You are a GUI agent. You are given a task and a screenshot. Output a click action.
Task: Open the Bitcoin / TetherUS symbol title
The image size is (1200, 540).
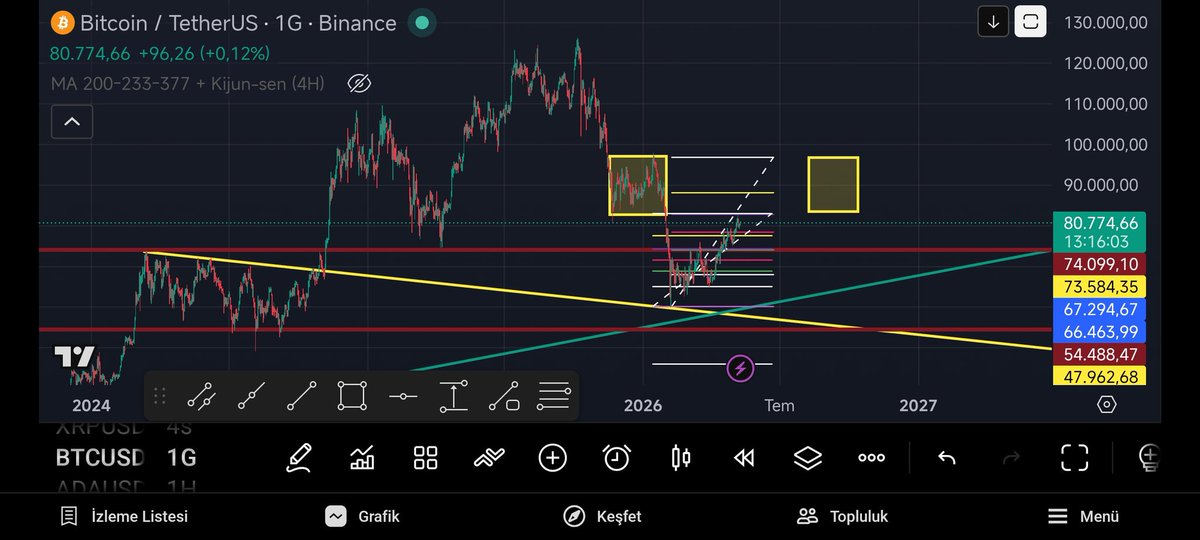coord(238,22)
